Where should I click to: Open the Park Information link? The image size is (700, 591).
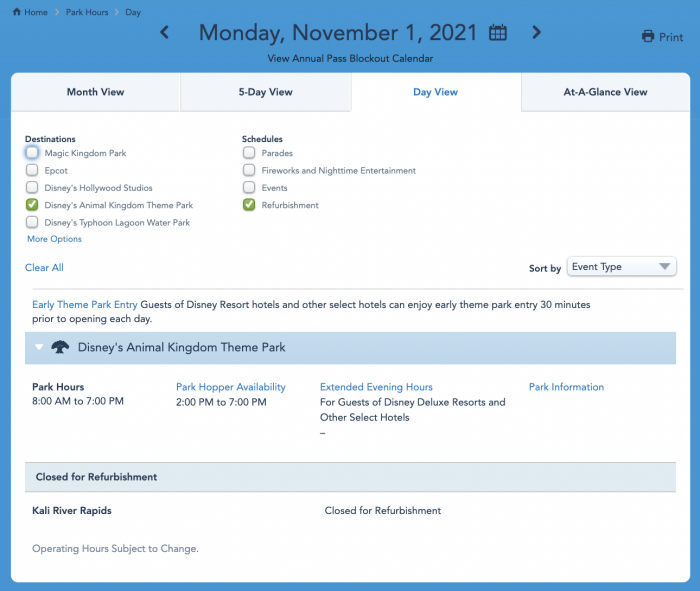coord(566,387)
